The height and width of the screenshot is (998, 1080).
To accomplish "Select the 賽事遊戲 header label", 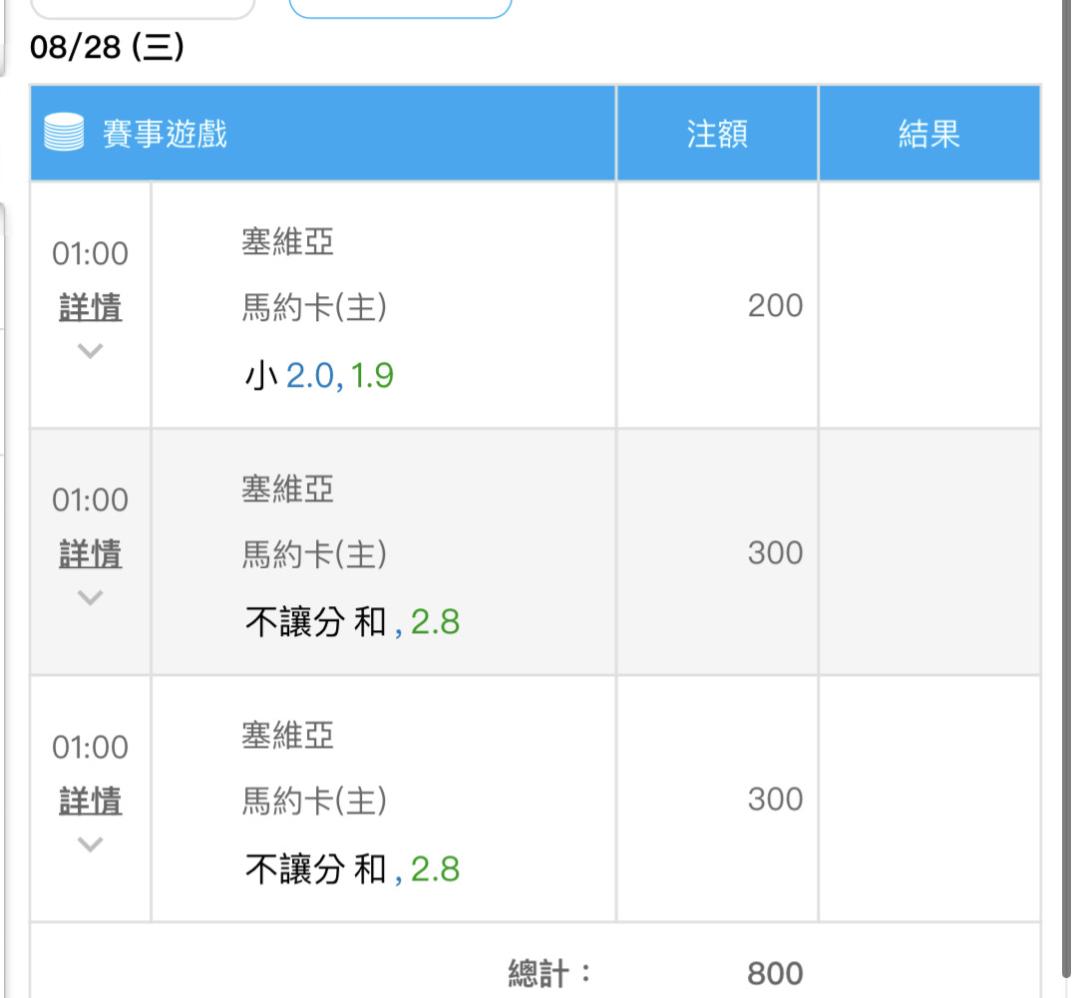I will click(x=165, y=134).
